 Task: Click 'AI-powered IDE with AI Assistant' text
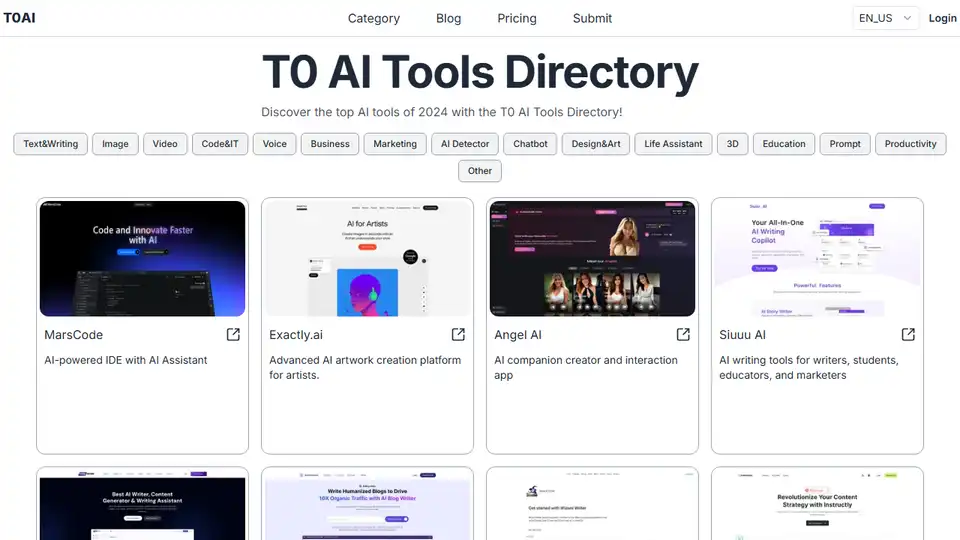coord(126,361)
